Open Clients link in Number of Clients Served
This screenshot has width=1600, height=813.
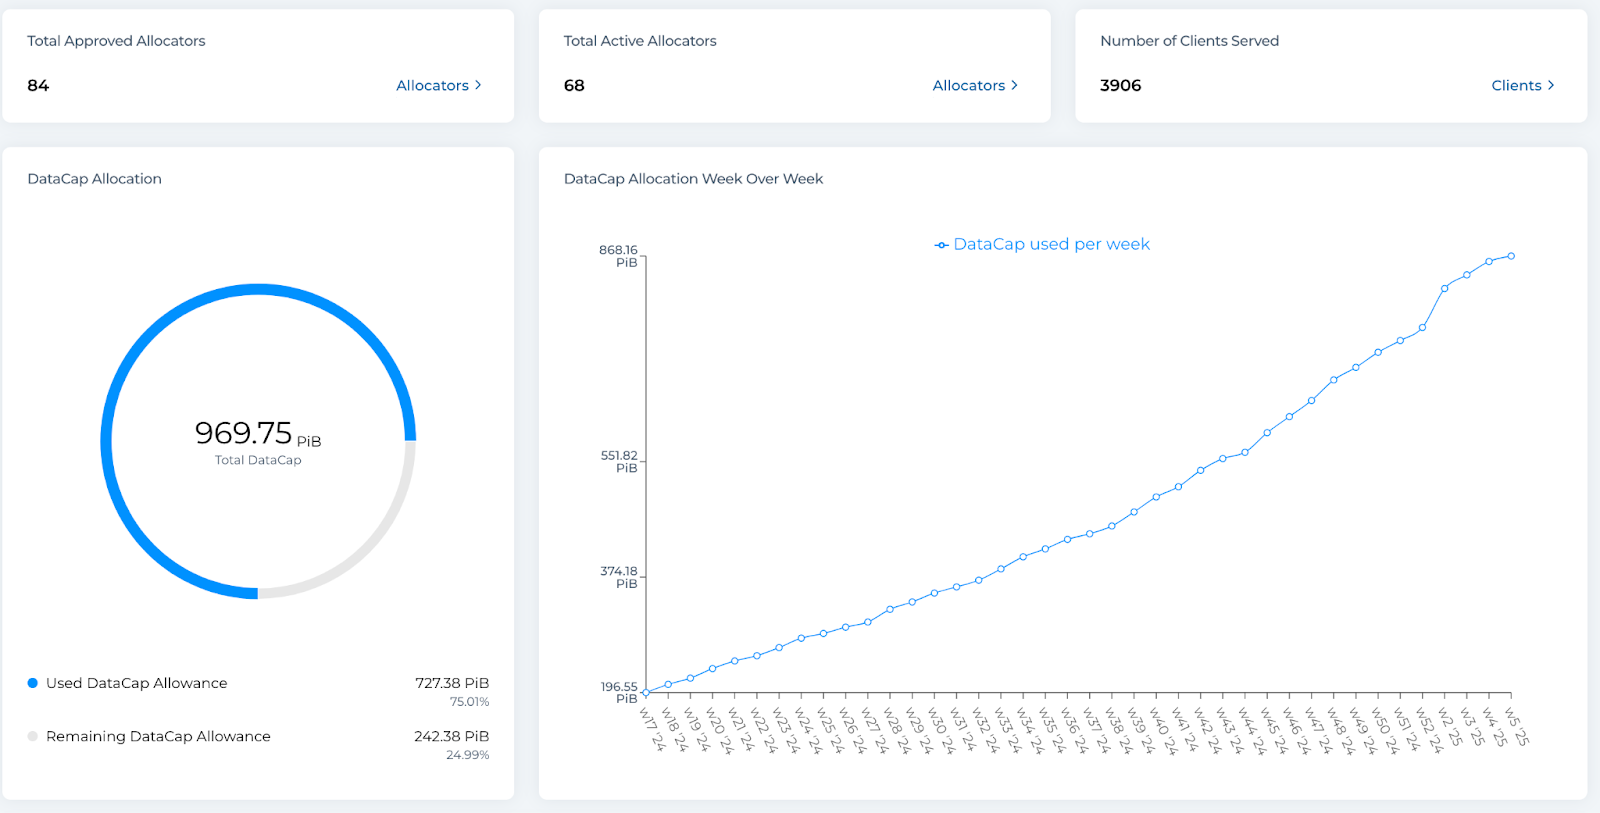(1516, 86)
